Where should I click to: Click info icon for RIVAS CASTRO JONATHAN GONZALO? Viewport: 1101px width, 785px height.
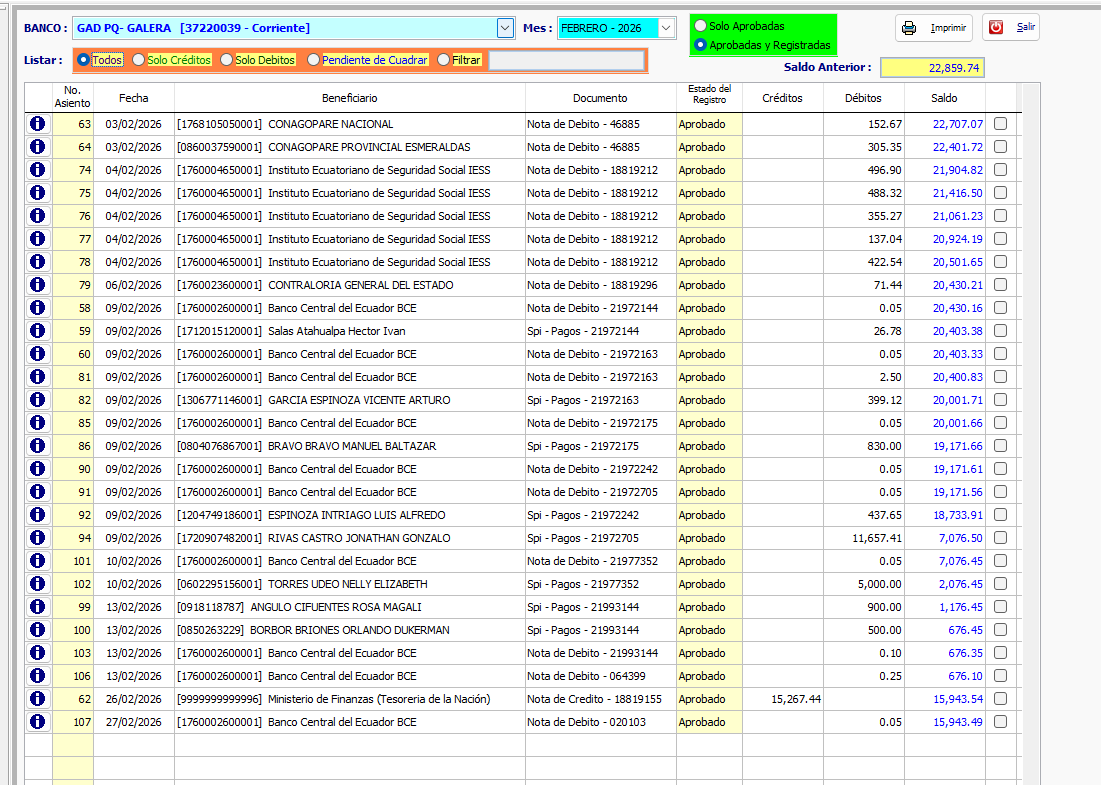(x=38, y=538)
